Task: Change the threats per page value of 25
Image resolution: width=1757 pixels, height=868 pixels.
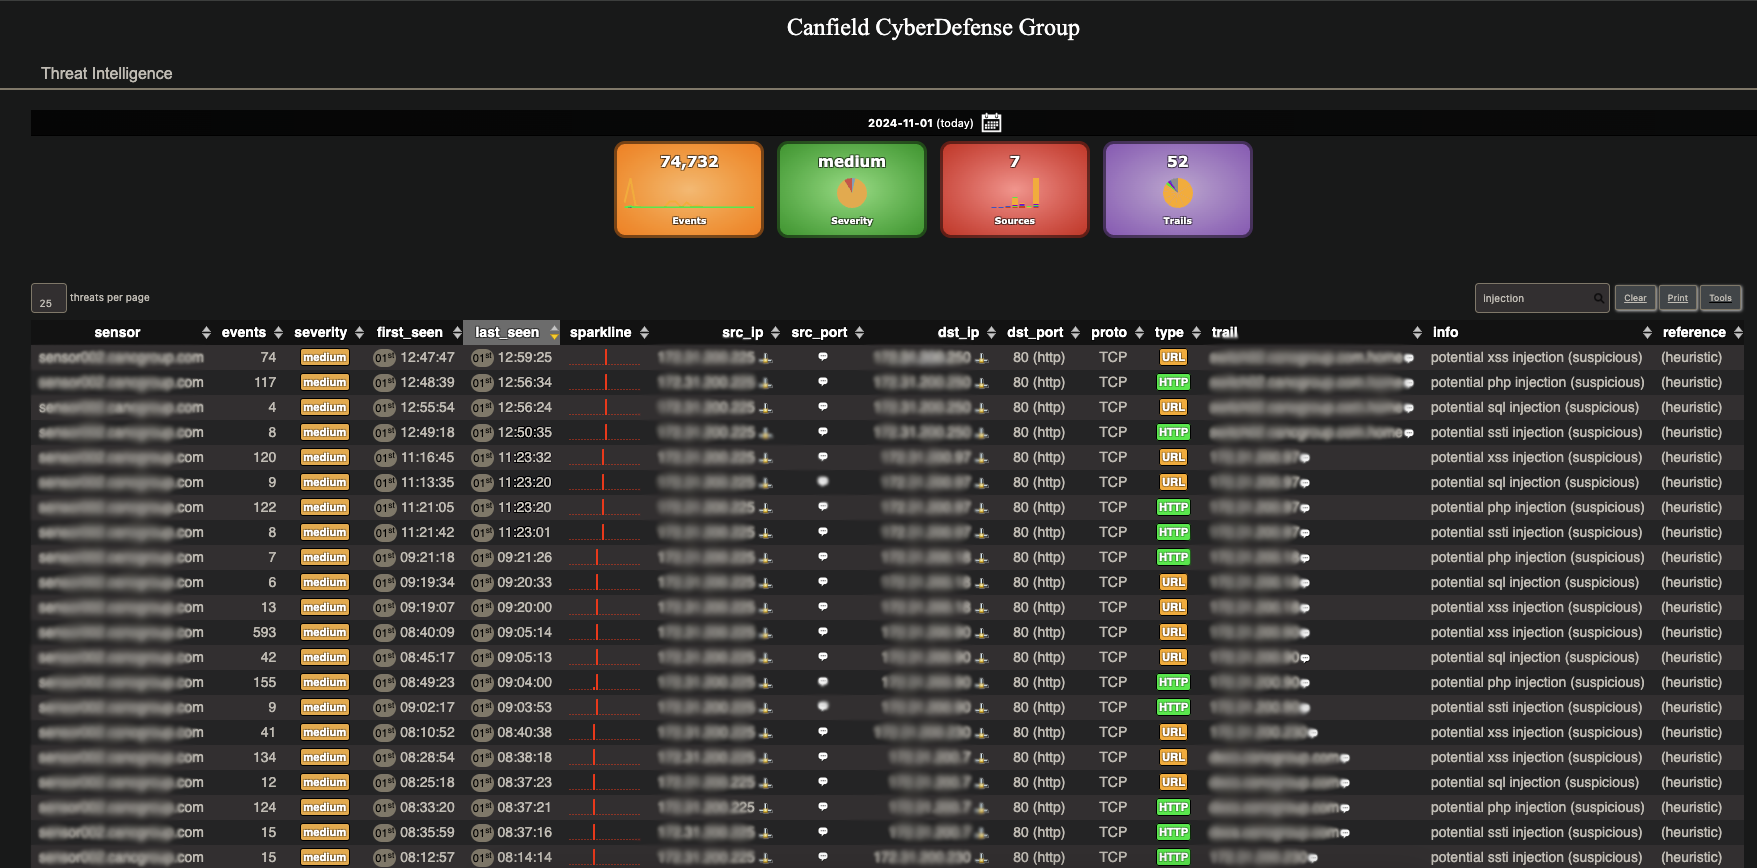Action: (48, 299)
